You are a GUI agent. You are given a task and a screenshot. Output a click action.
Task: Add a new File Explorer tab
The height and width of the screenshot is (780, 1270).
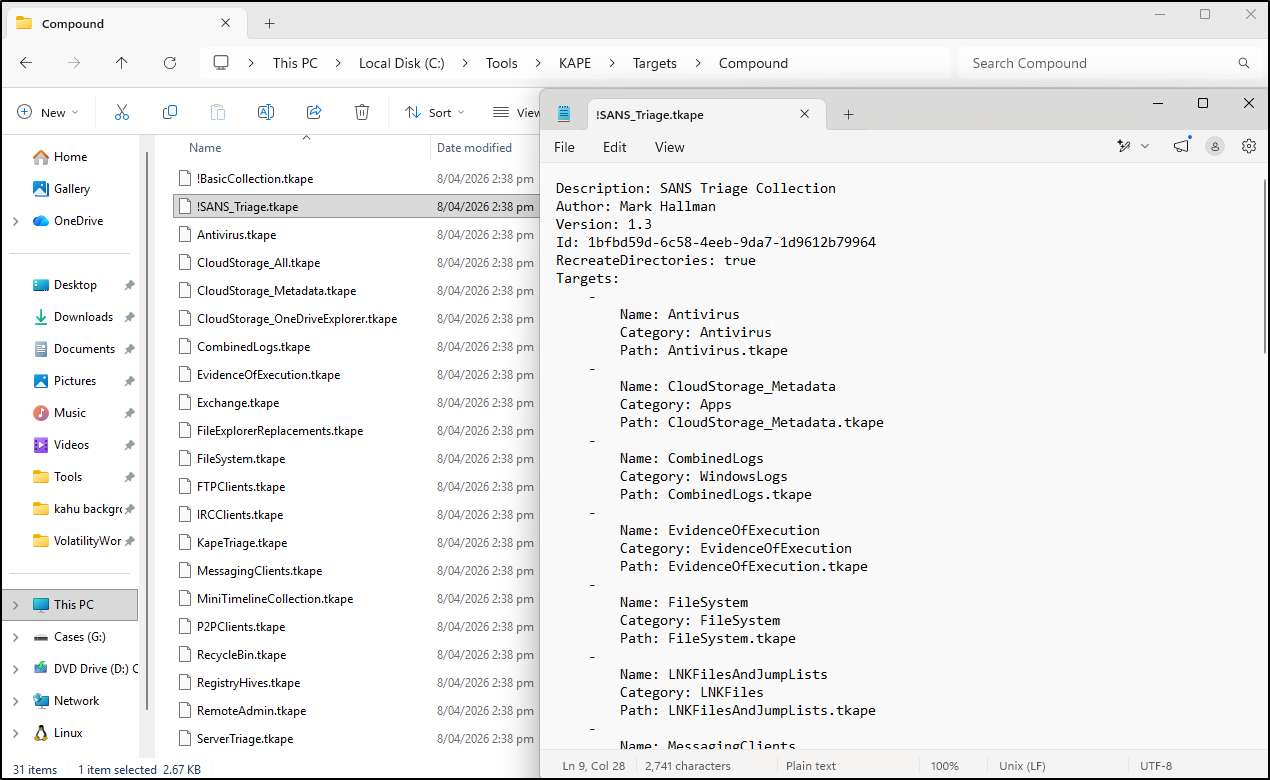(269, 23)
